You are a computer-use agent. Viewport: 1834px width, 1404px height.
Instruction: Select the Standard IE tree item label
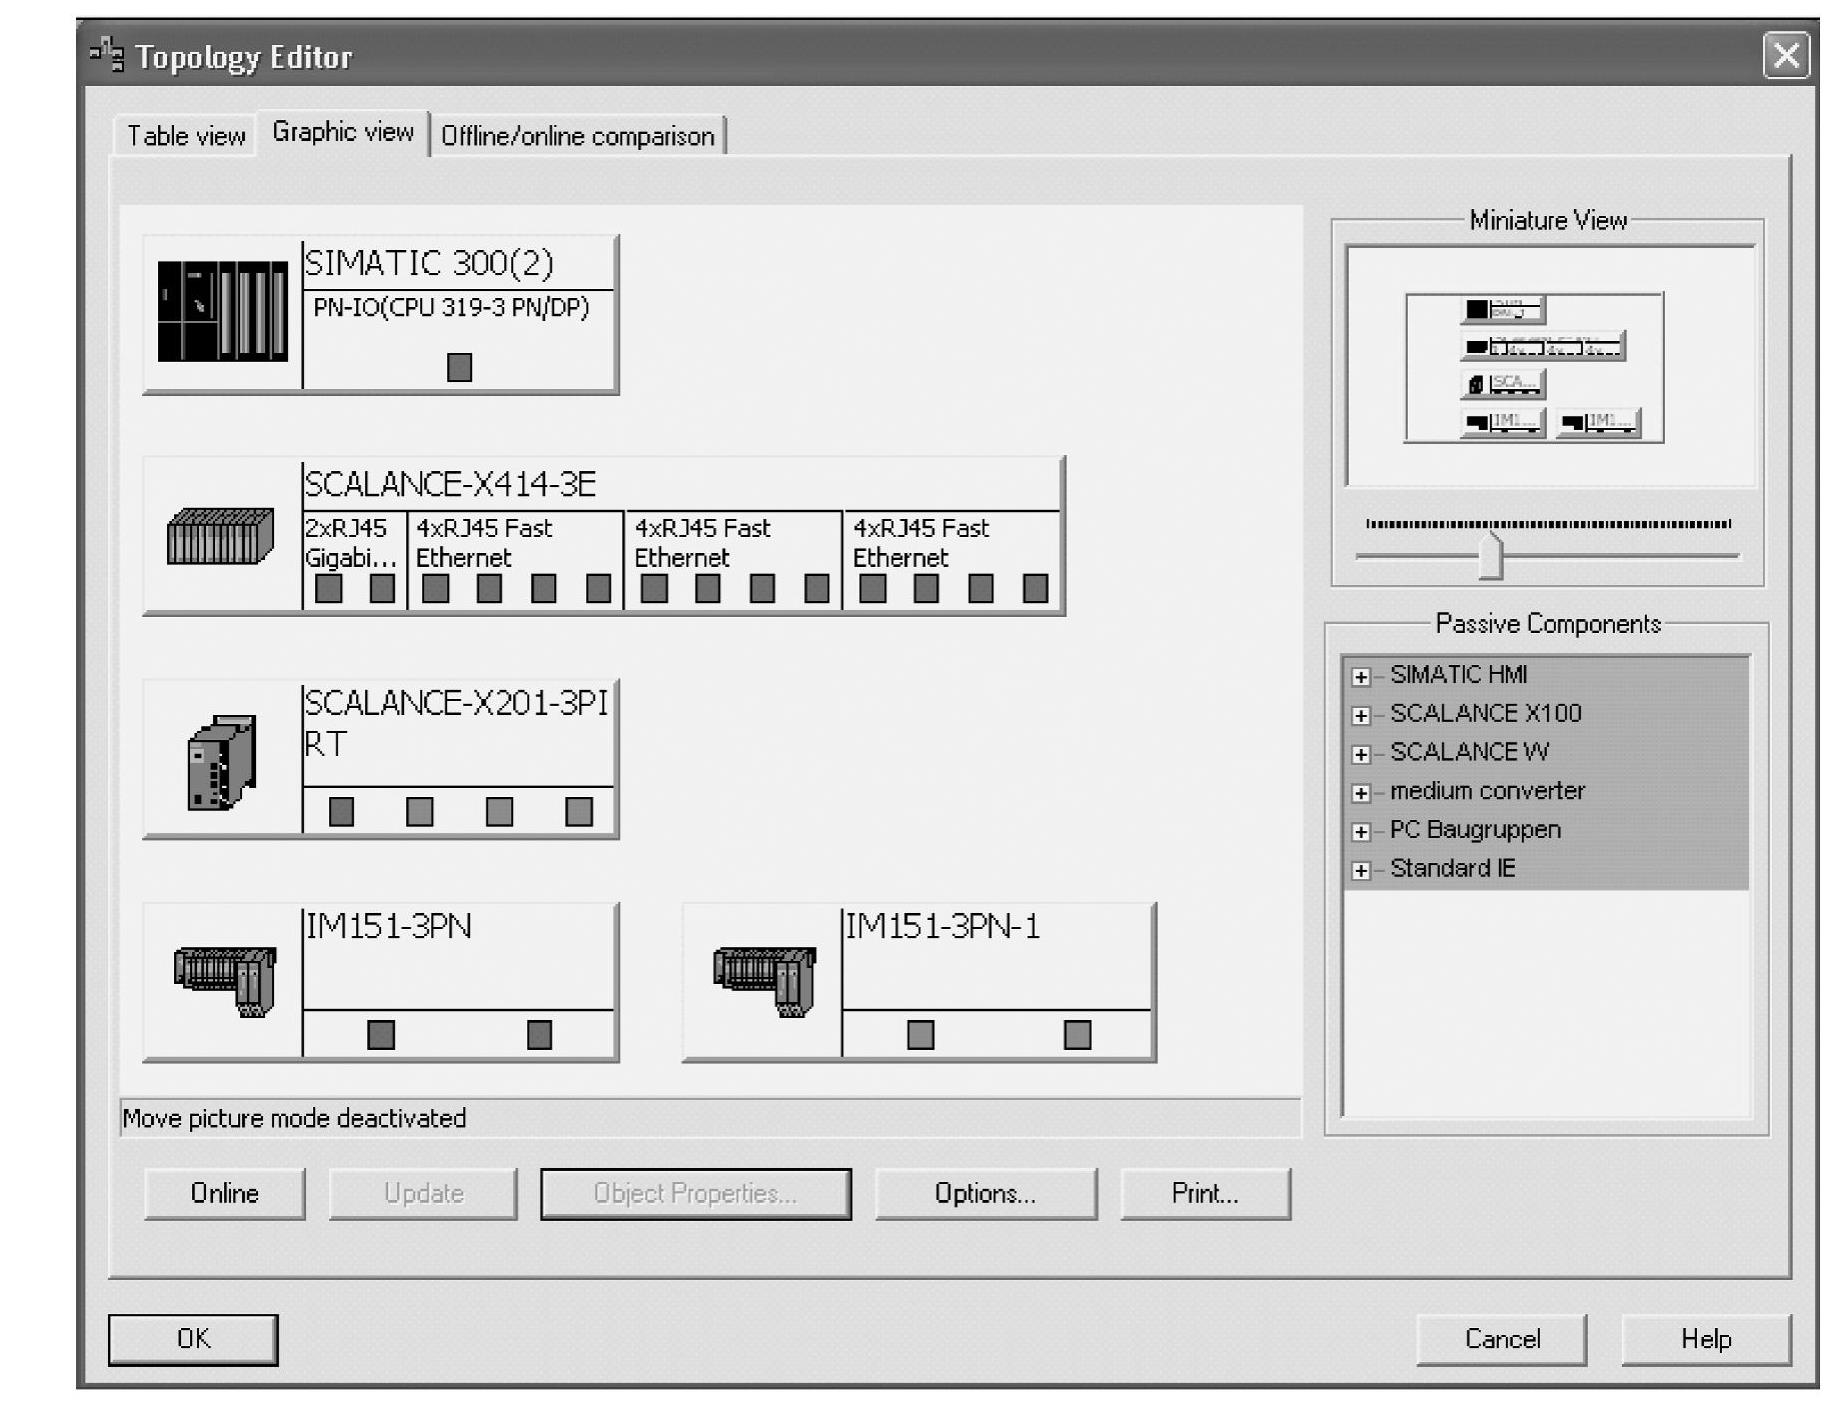click(1452, 868)
